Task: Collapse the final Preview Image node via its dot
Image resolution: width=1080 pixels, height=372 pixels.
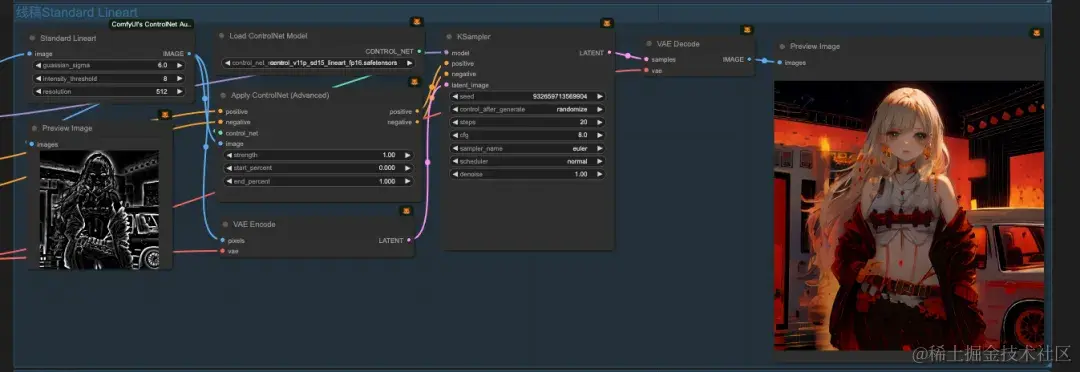Action: (x=782, y=47)
